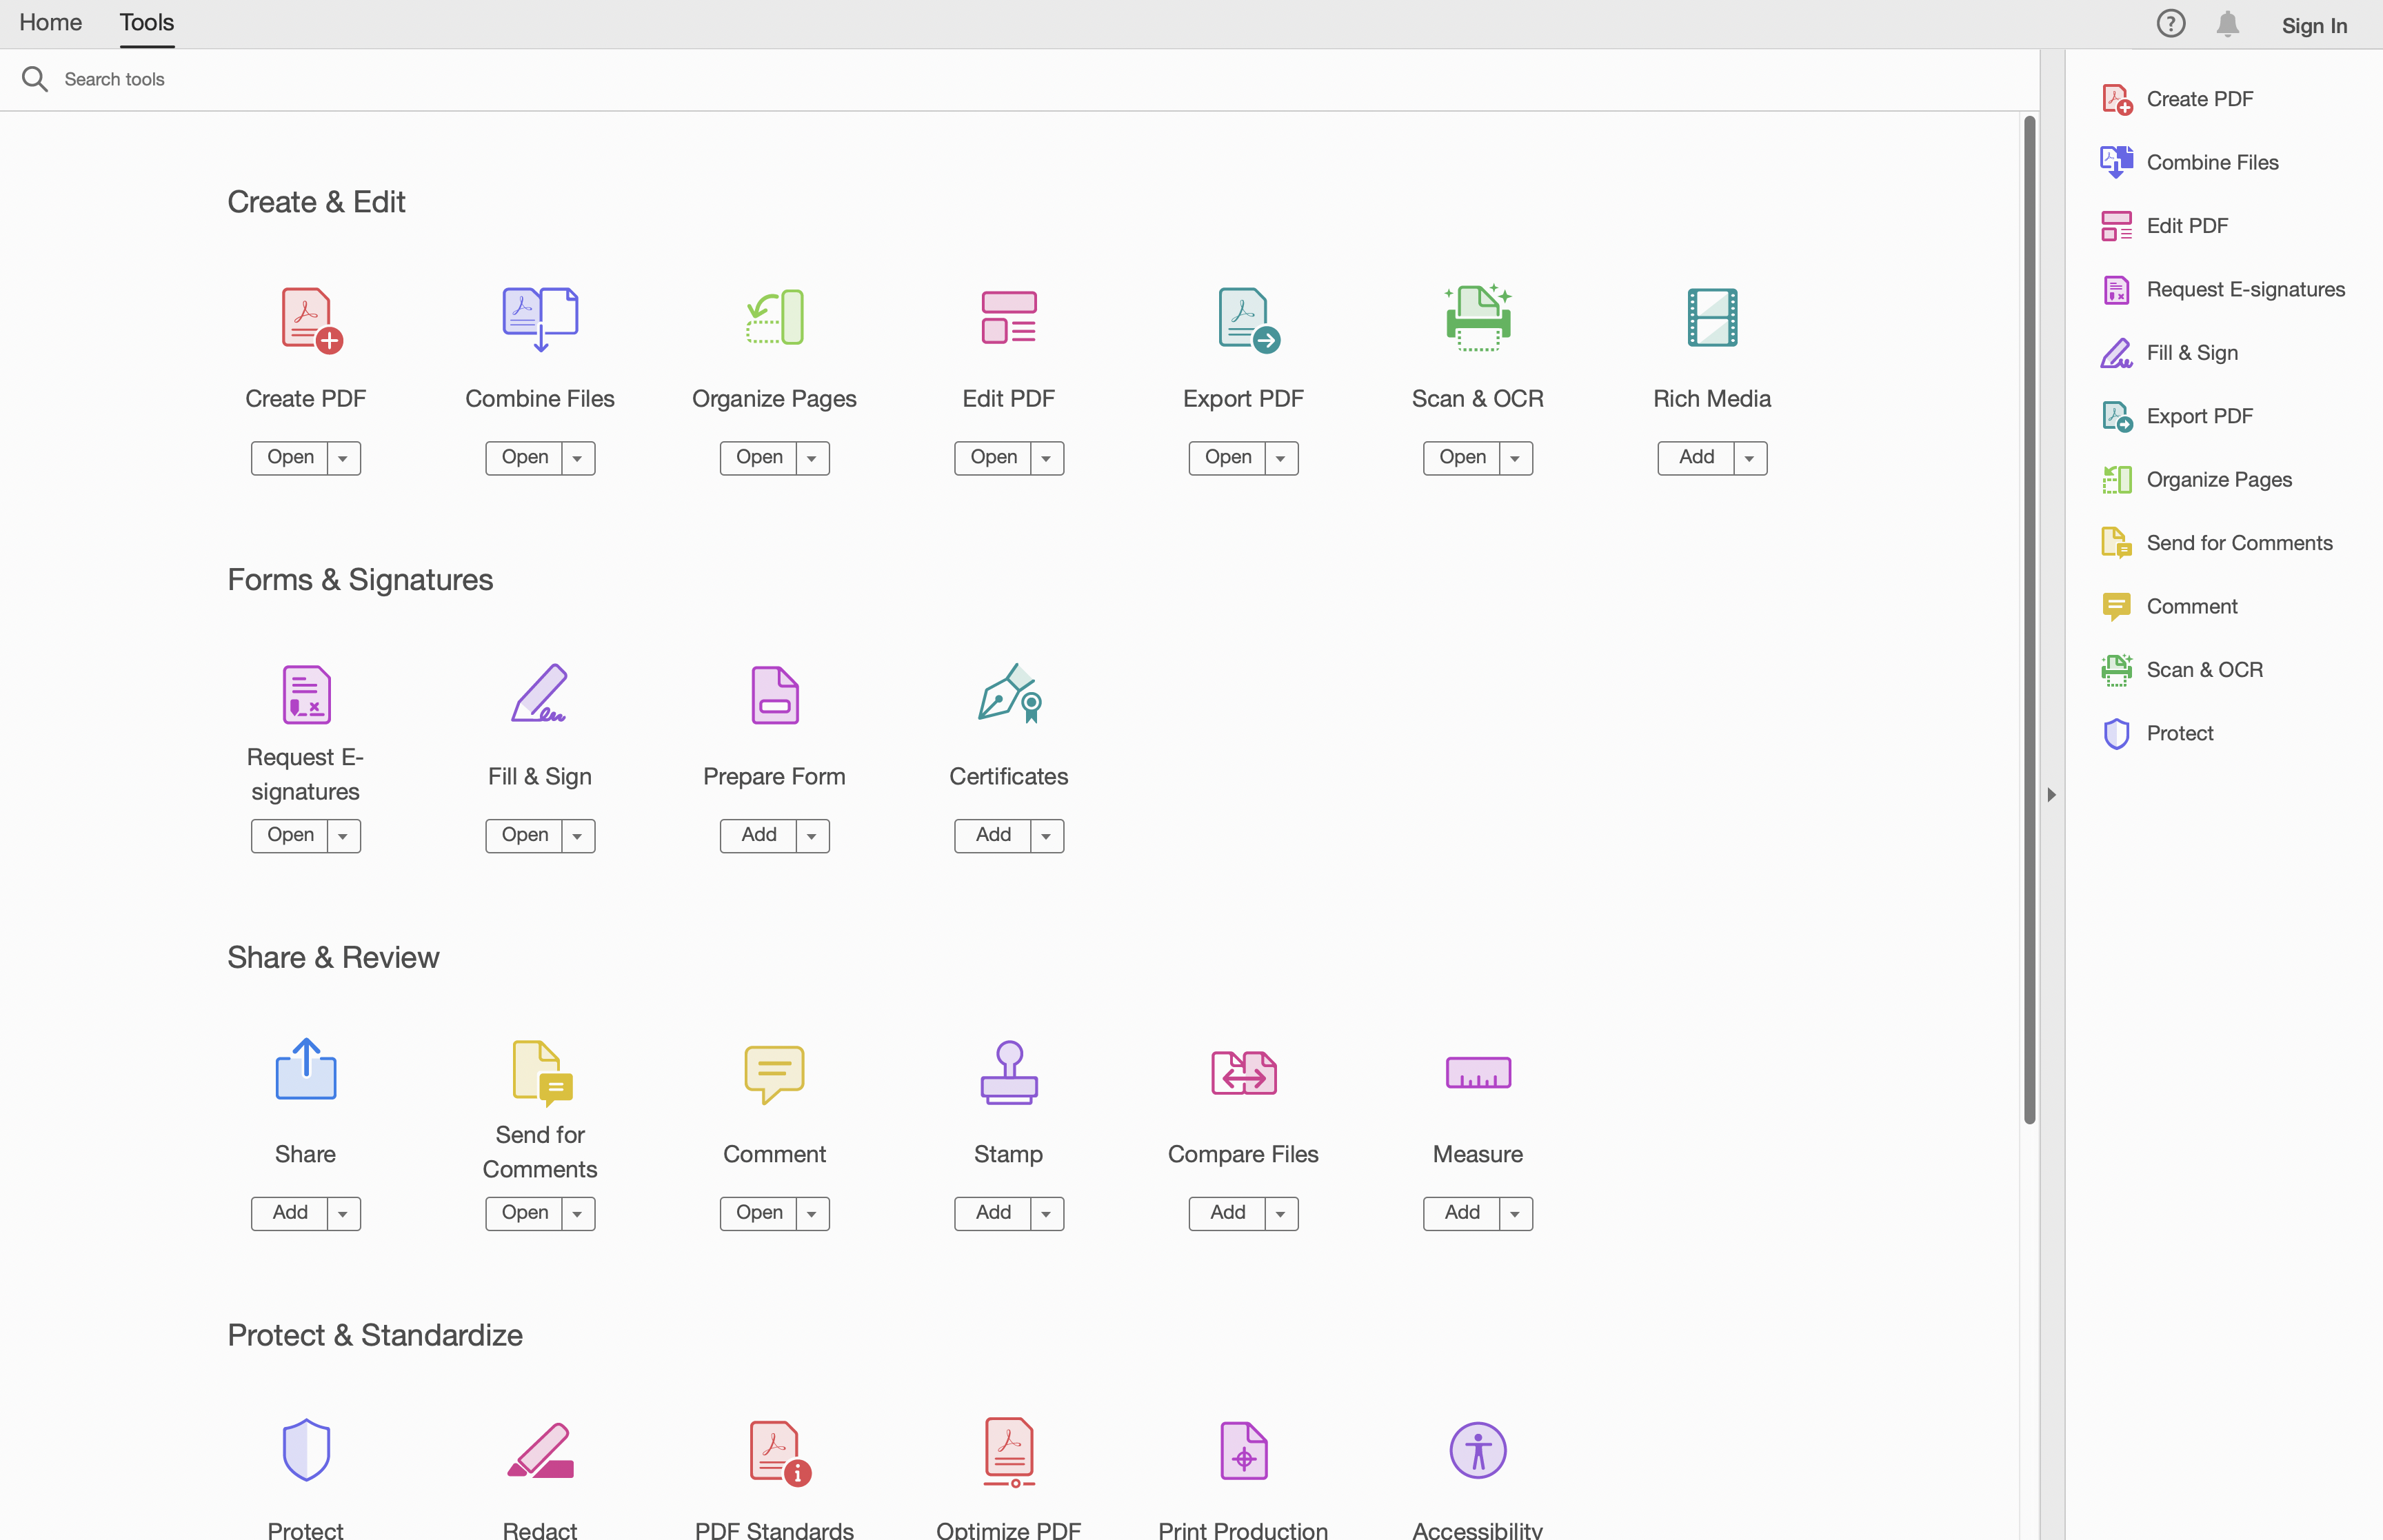
Task: Open Export PDF from the right sidebar
Action: [2177, 416]
